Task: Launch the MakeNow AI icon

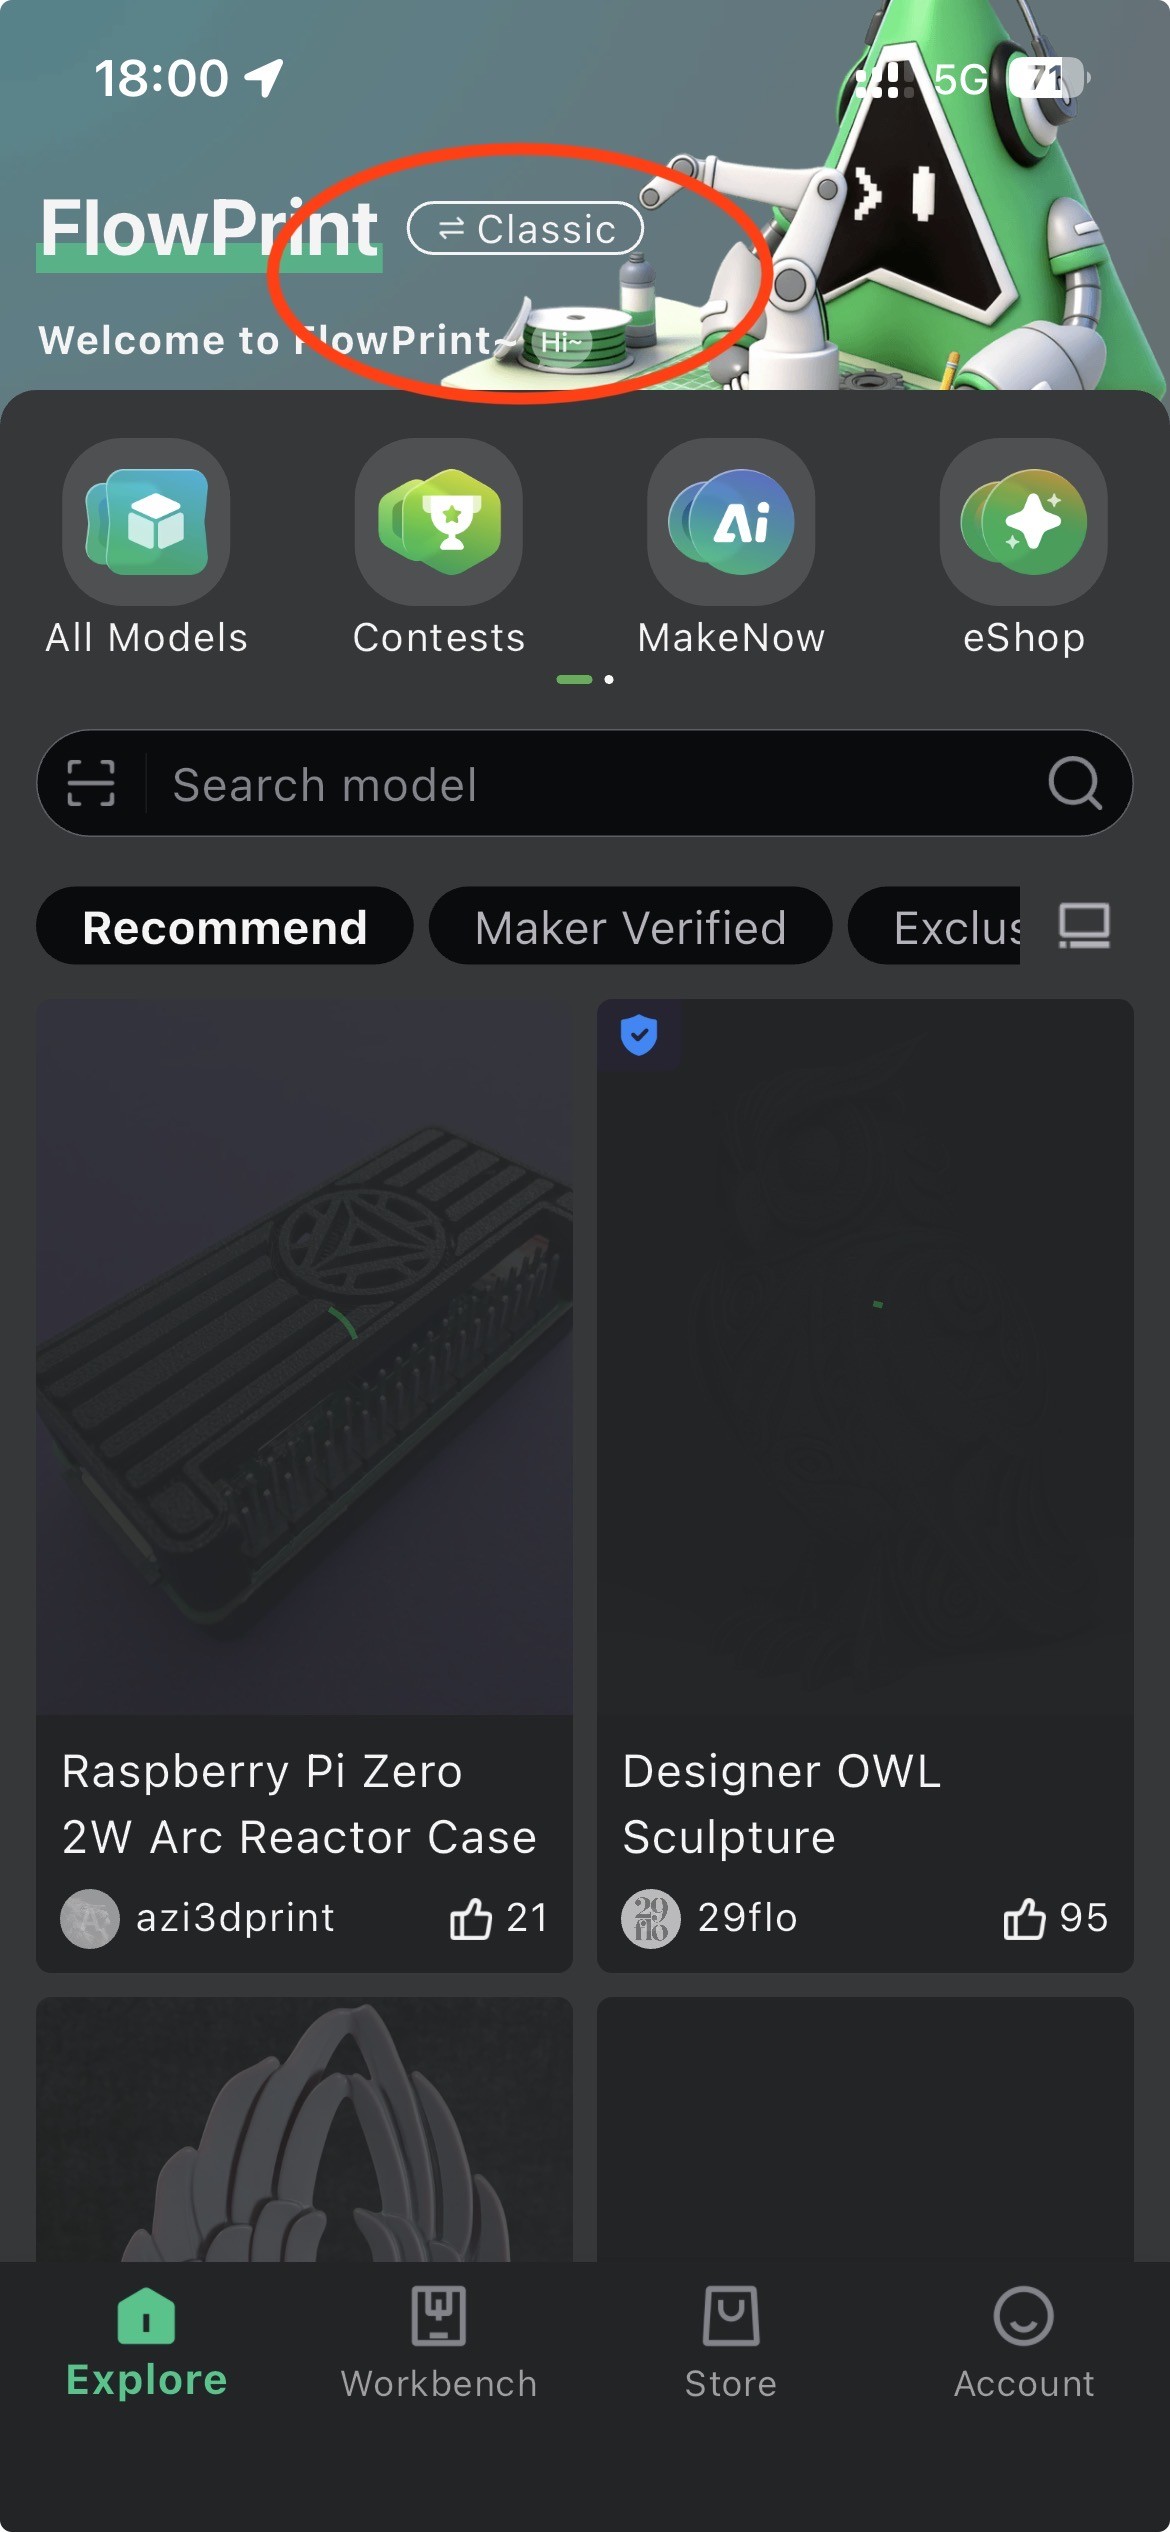Action: pyautogui.click(x=731, y=522)
